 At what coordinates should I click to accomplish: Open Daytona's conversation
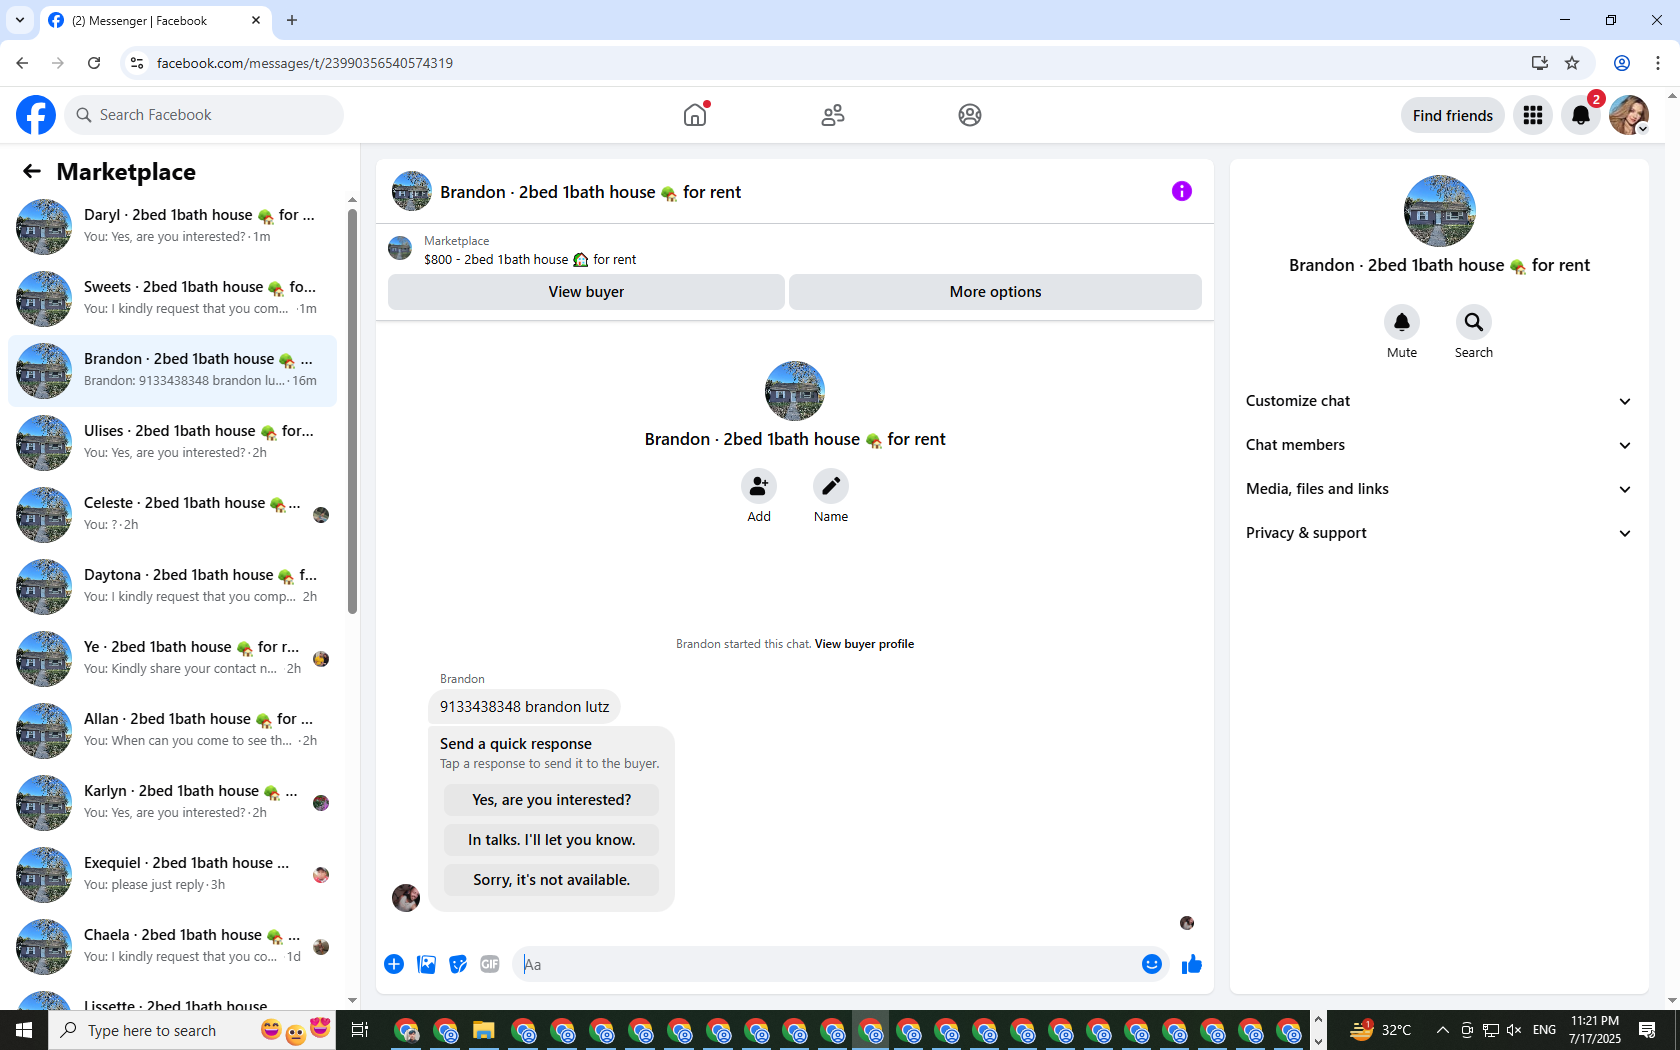[x=172, y=586]
